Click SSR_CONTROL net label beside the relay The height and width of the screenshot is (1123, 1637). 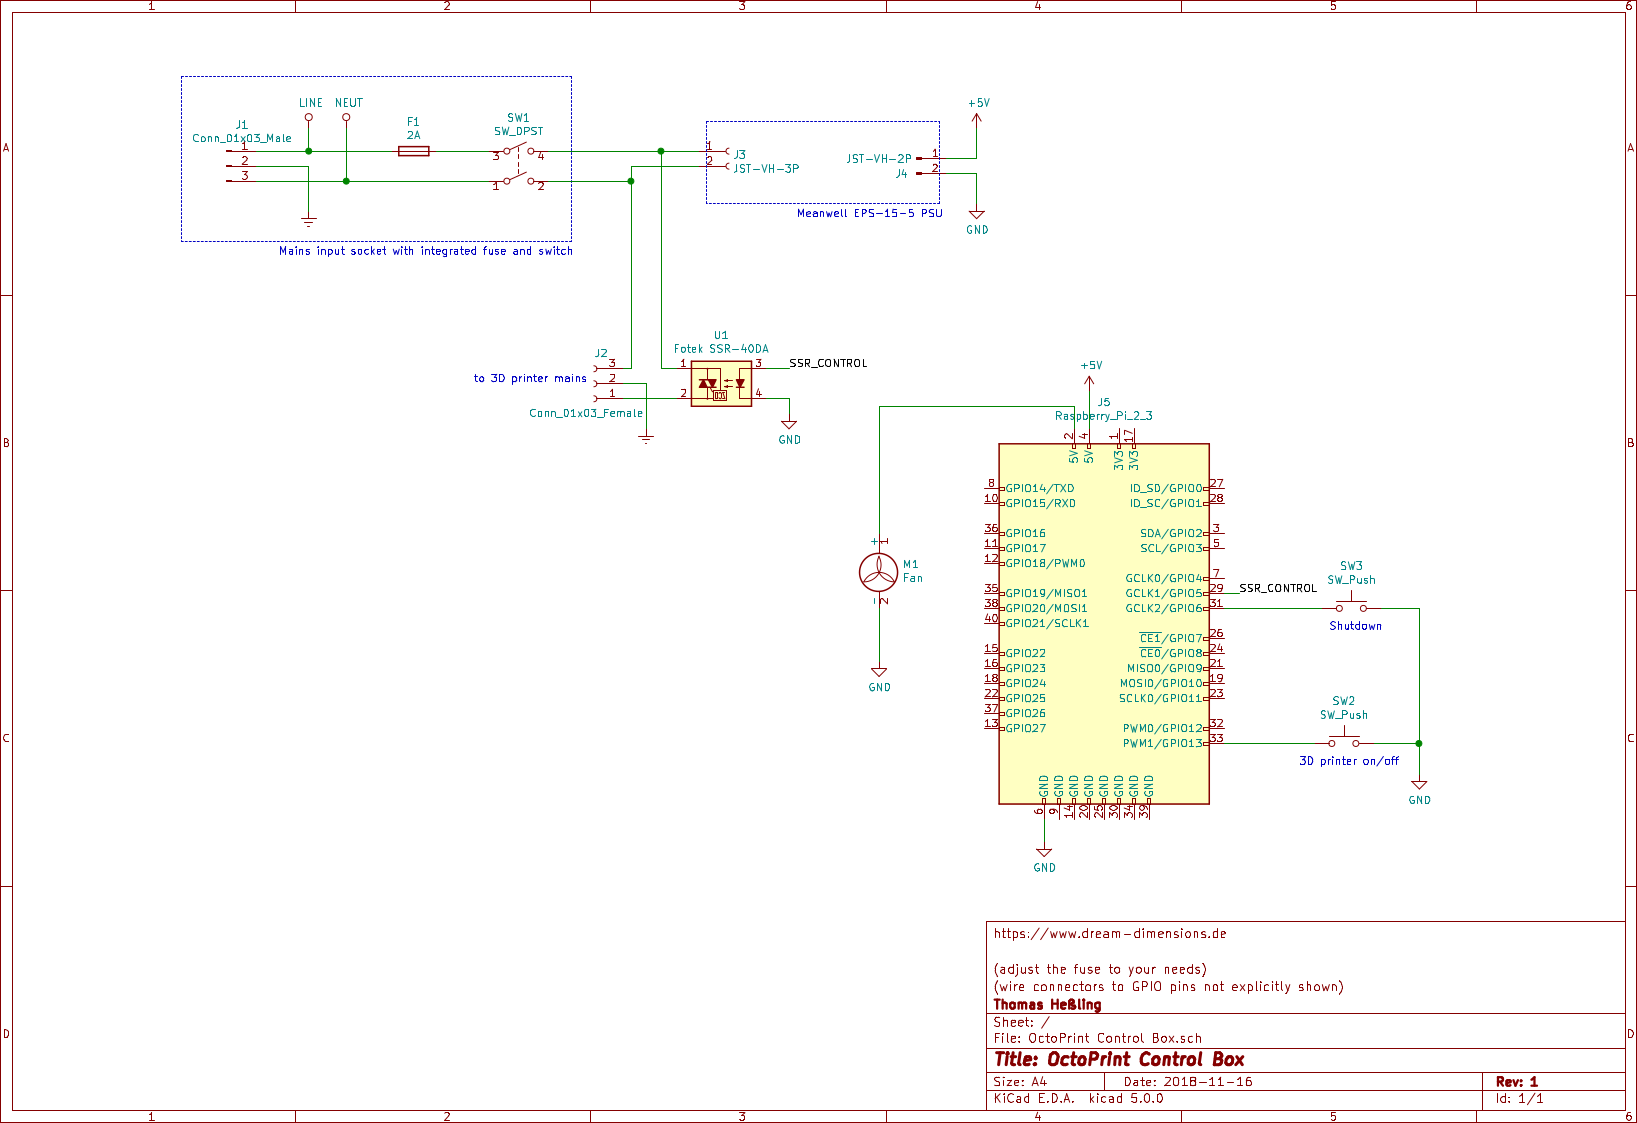pos(828,363)
